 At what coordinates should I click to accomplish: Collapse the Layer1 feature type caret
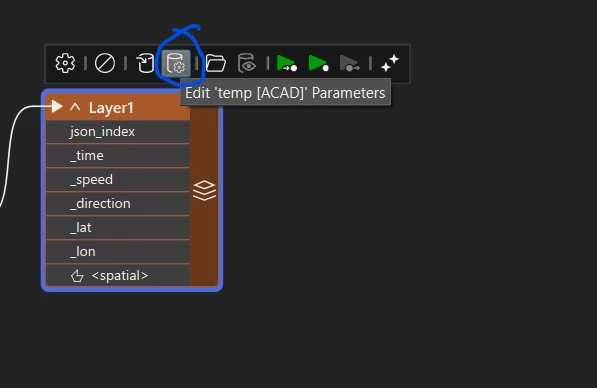coord(75,107)
